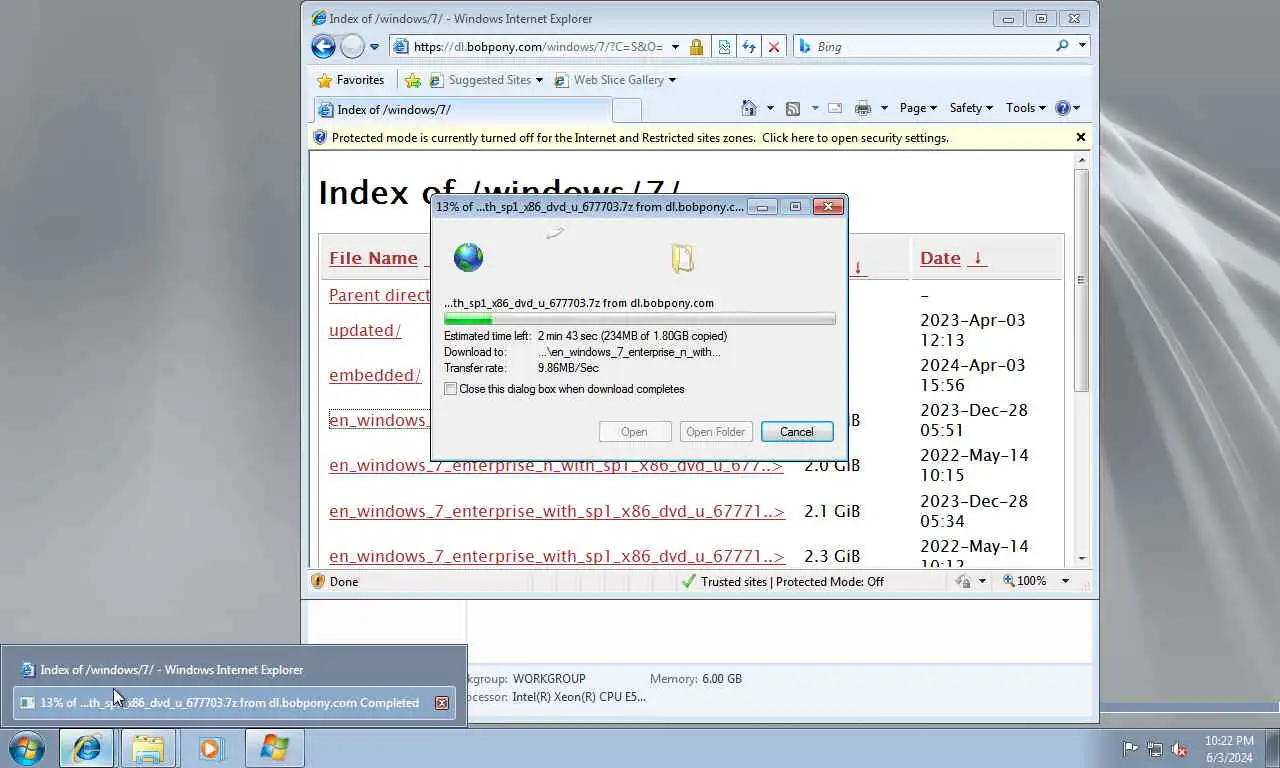Image resolution: width=1280 pixels, height=768 pixels.
Task: Click the folder icon in download dialog
Action: pyautogui.click(x=682, y=259)
